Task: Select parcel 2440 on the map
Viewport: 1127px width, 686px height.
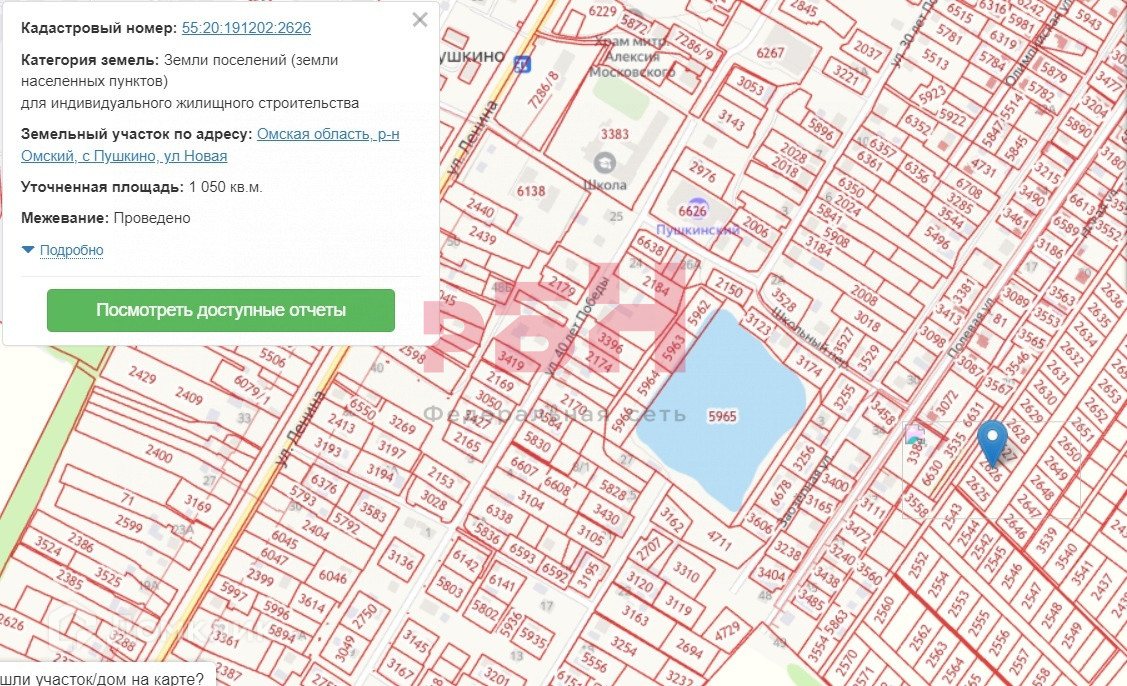Action: (x=480, y=209)
